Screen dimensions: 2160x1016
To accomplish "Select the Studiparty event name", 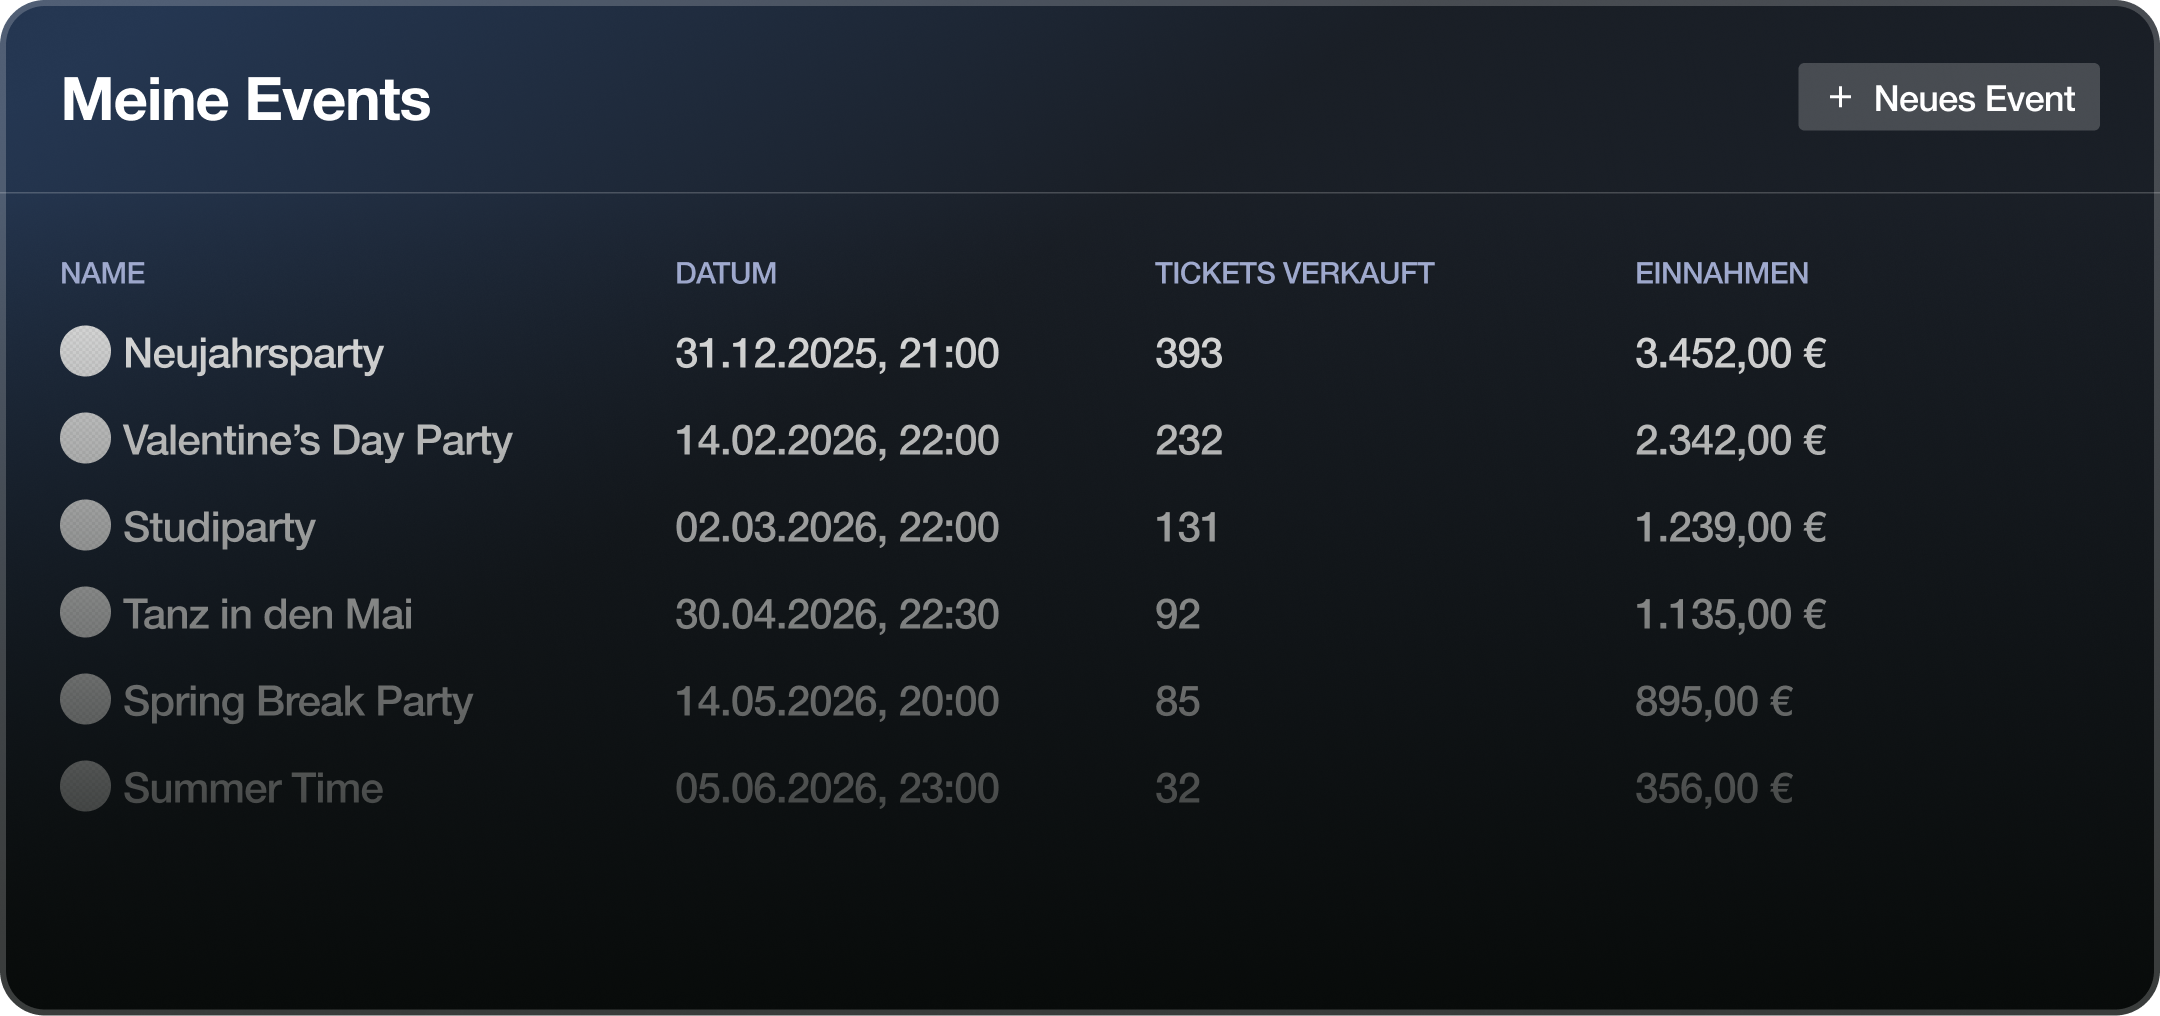I will [219, 525].
